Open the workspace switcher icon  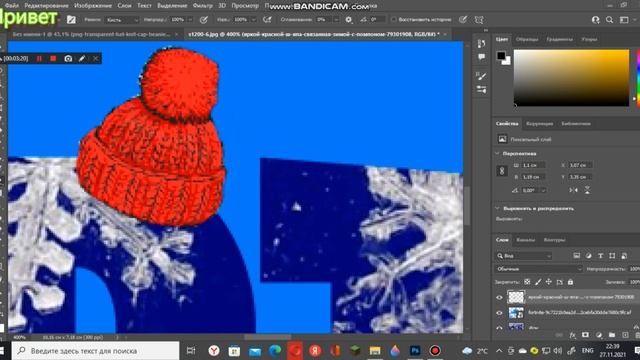click(624, 20)
